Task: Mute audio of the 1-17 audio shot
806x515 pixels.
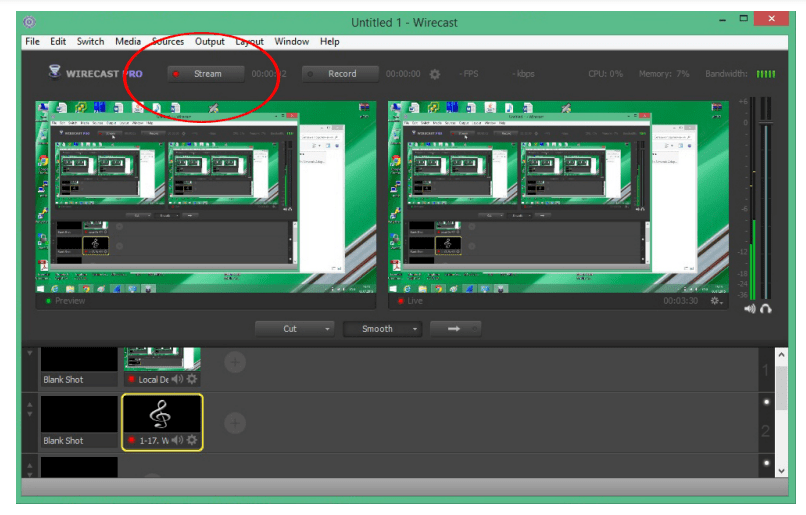Action: tap(177, 440)
